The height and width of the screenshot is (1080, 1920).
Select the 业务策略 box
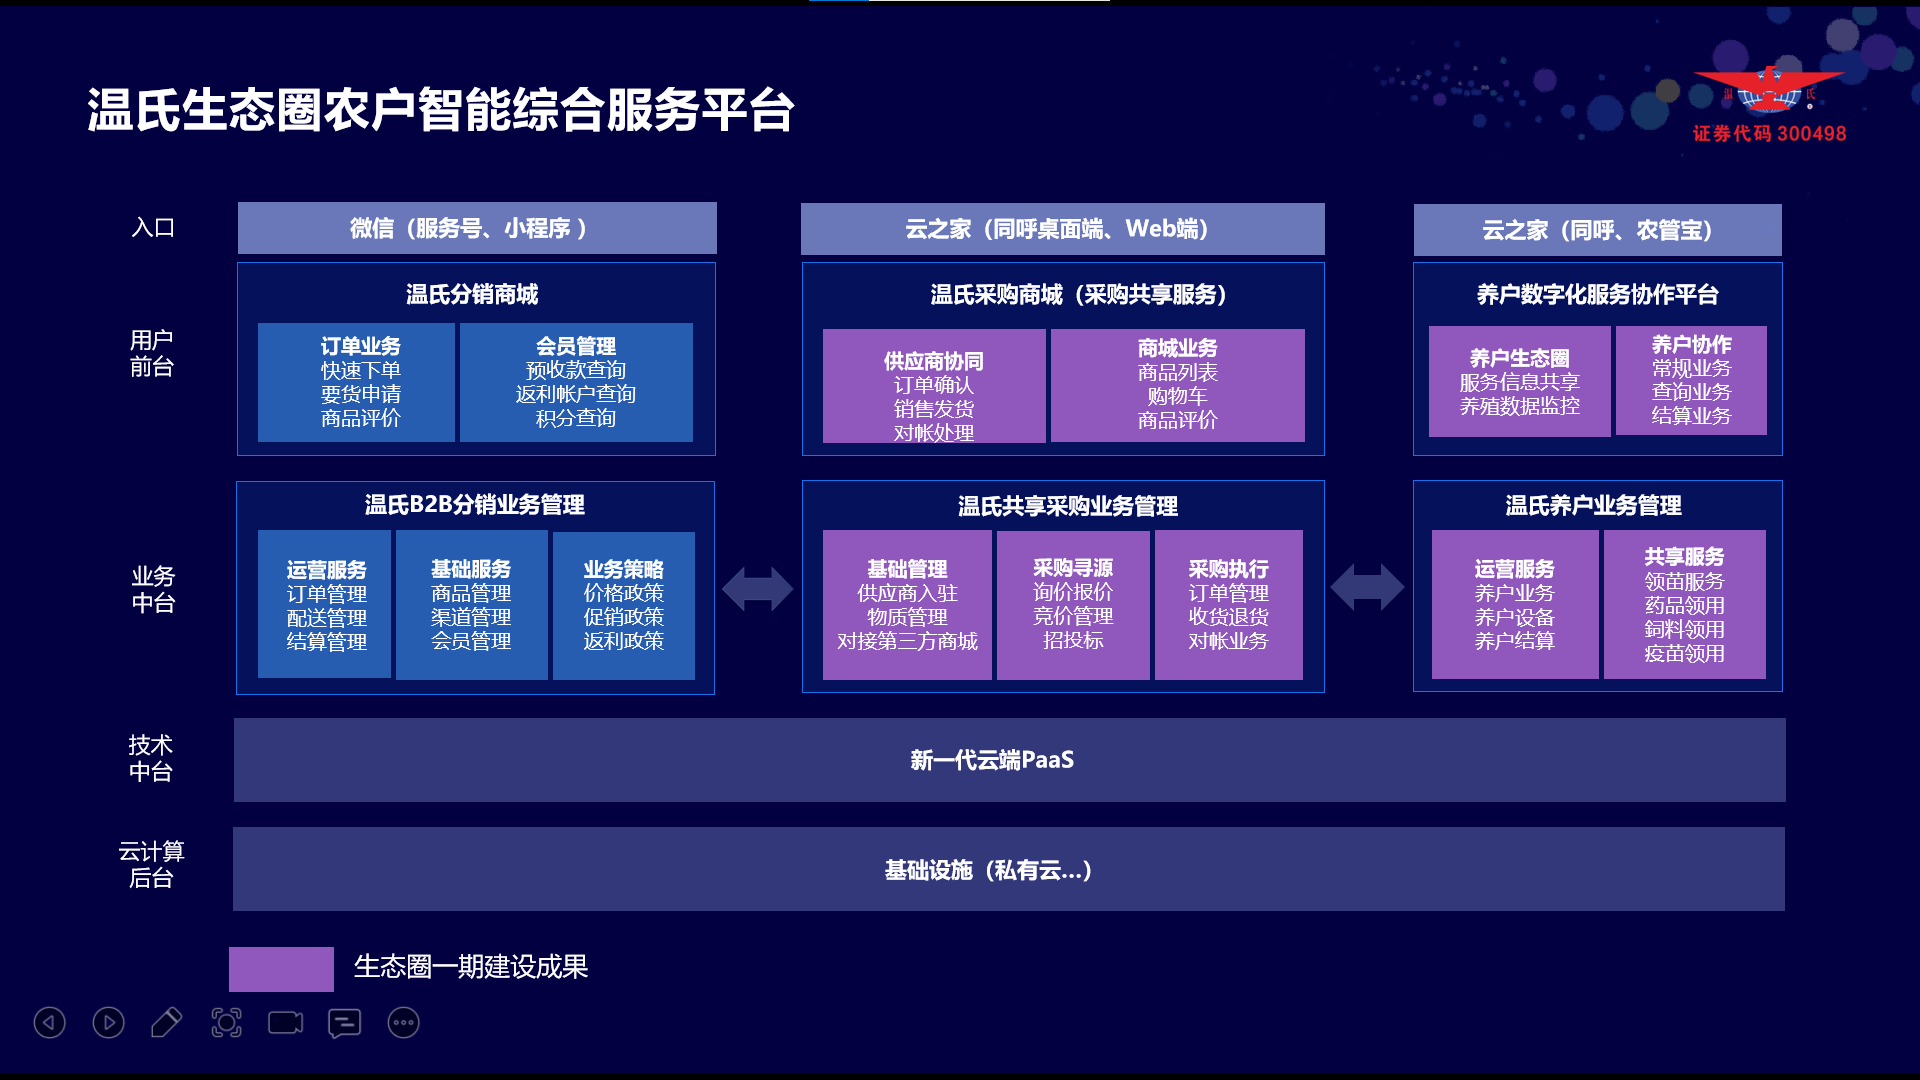[624, 605]
